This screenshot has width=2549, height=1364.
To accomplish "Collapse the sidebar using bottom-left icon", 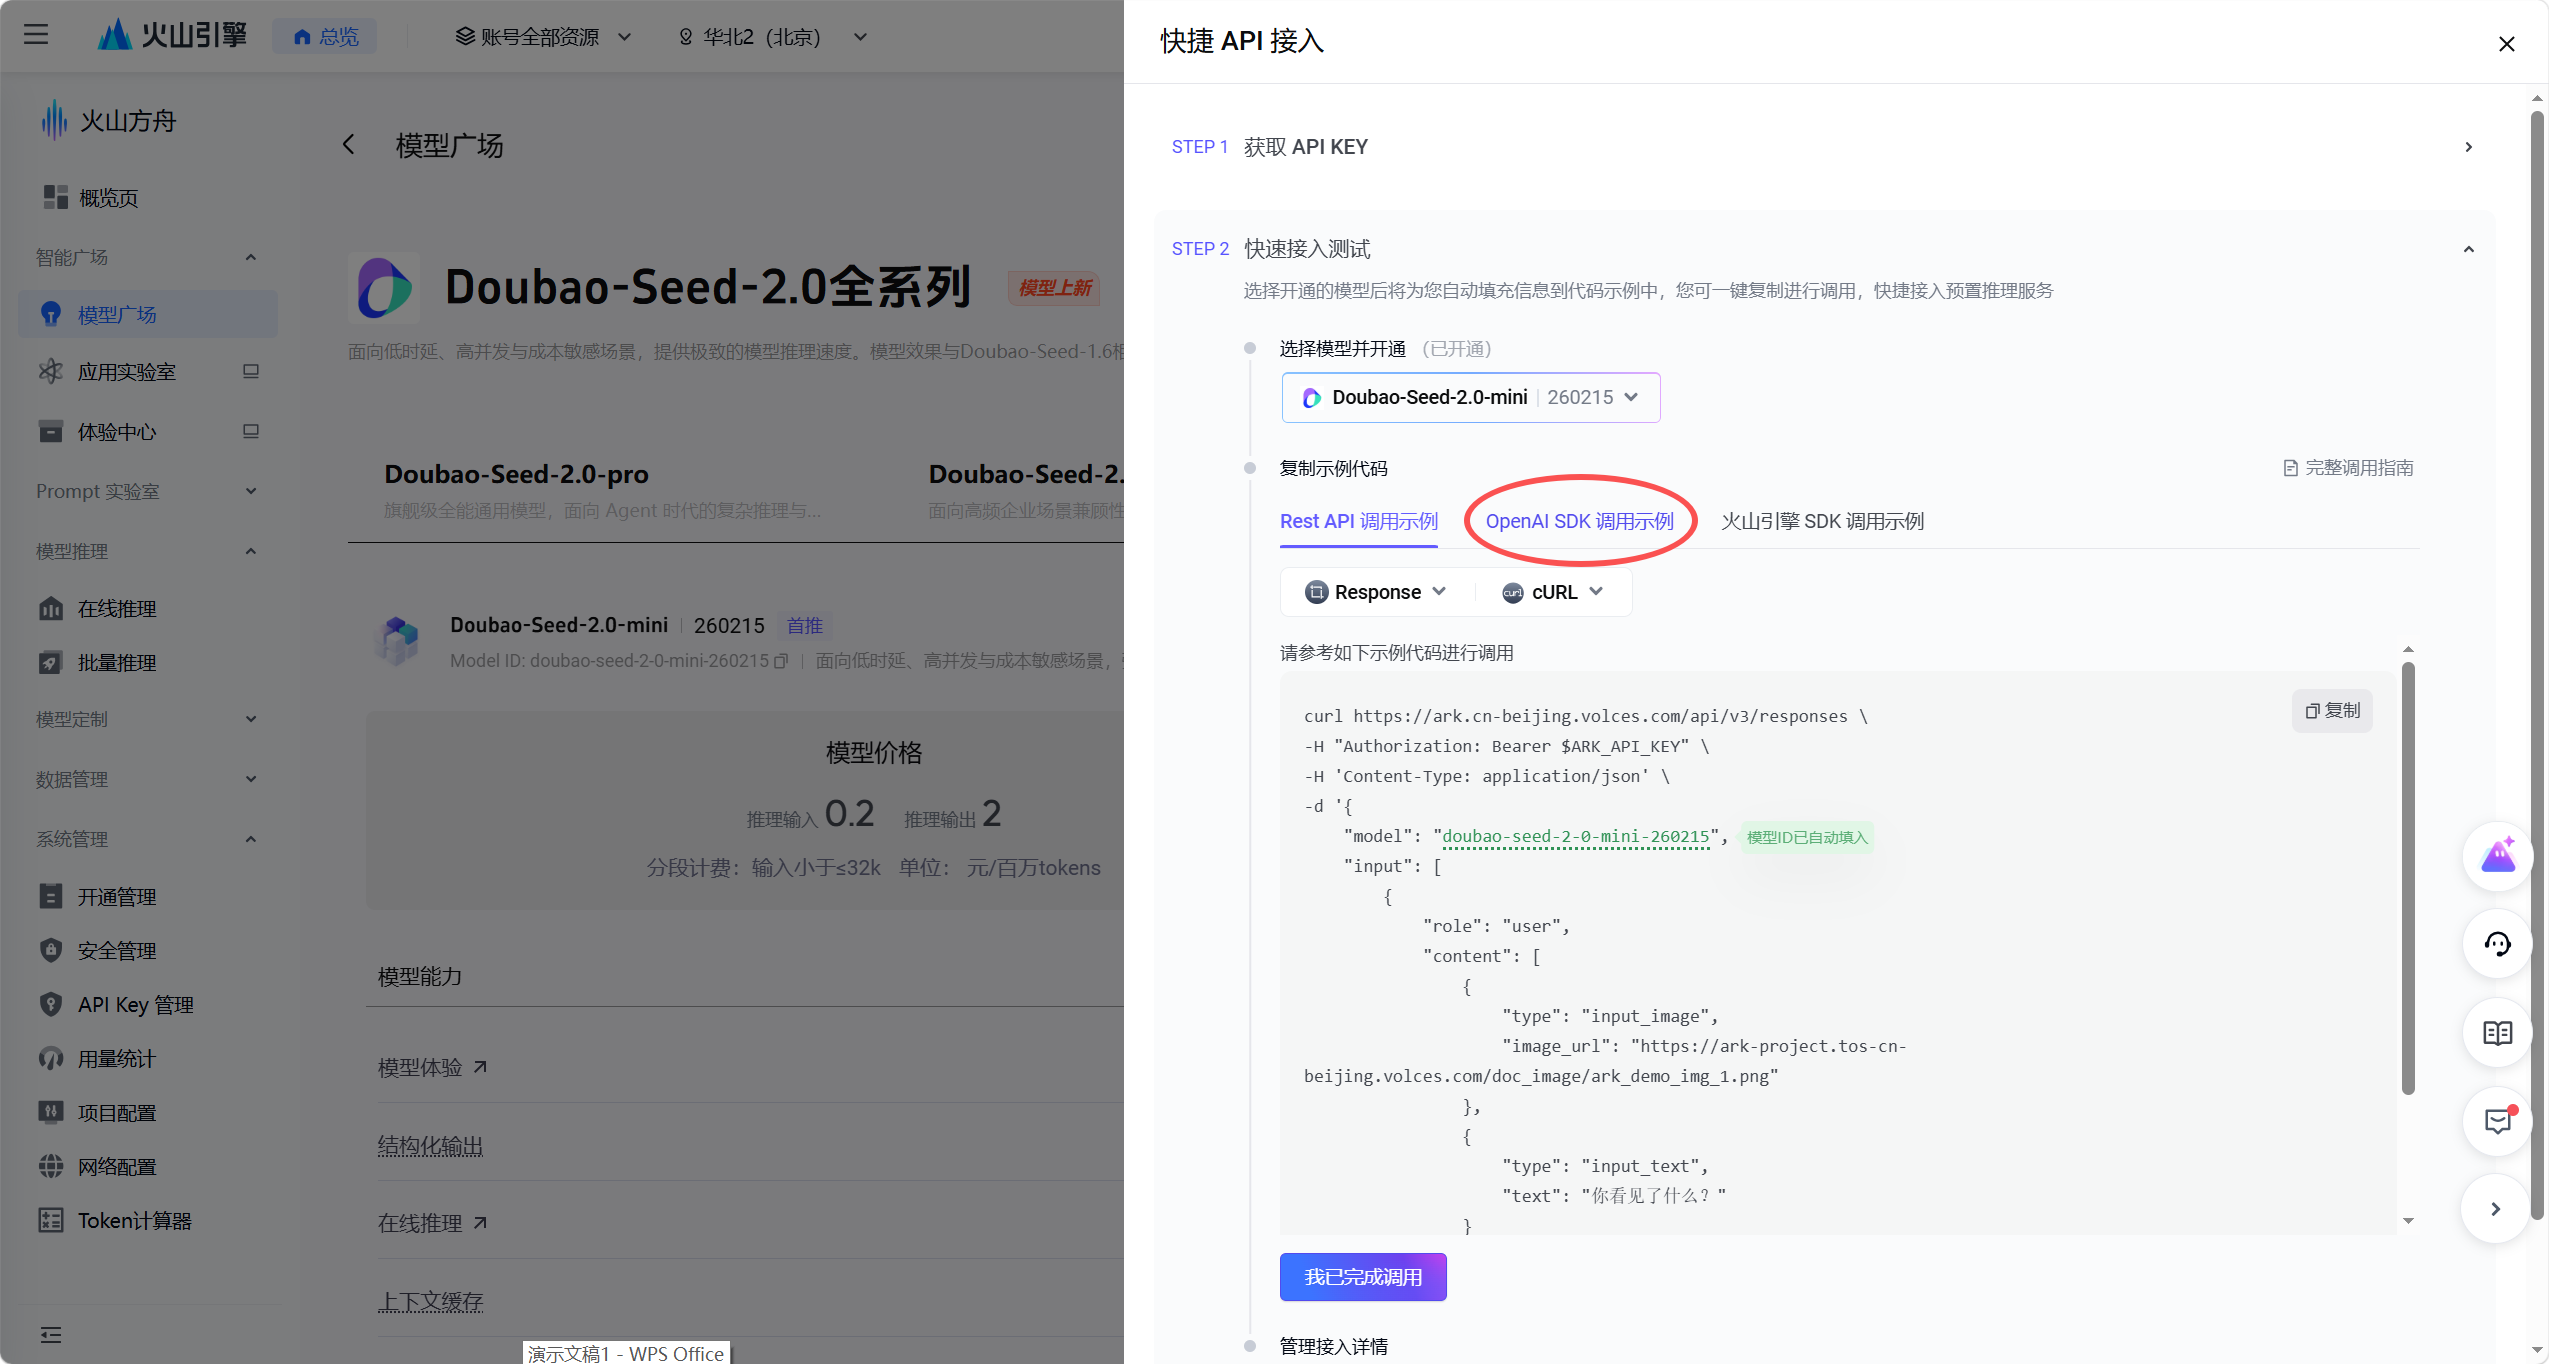I will (x=51, y=1335).
